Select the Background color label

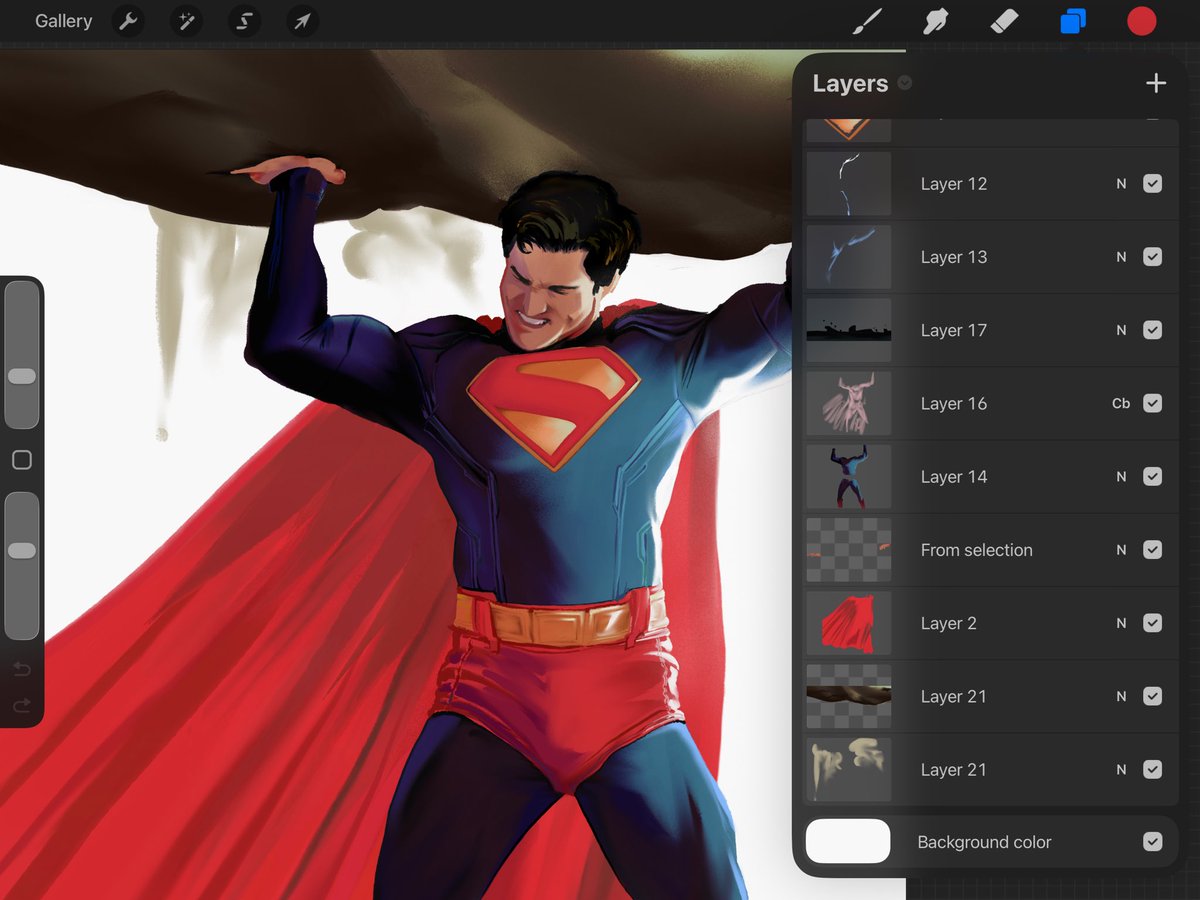pyautogui.click(x=985, y=842)
